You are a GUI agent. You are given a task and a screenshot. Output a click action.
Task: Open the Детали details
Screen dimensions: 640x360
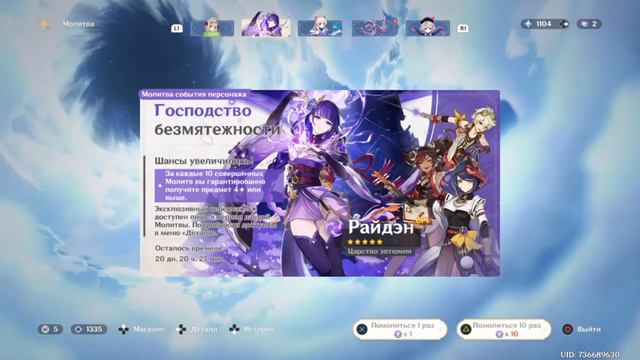point(197,329)
